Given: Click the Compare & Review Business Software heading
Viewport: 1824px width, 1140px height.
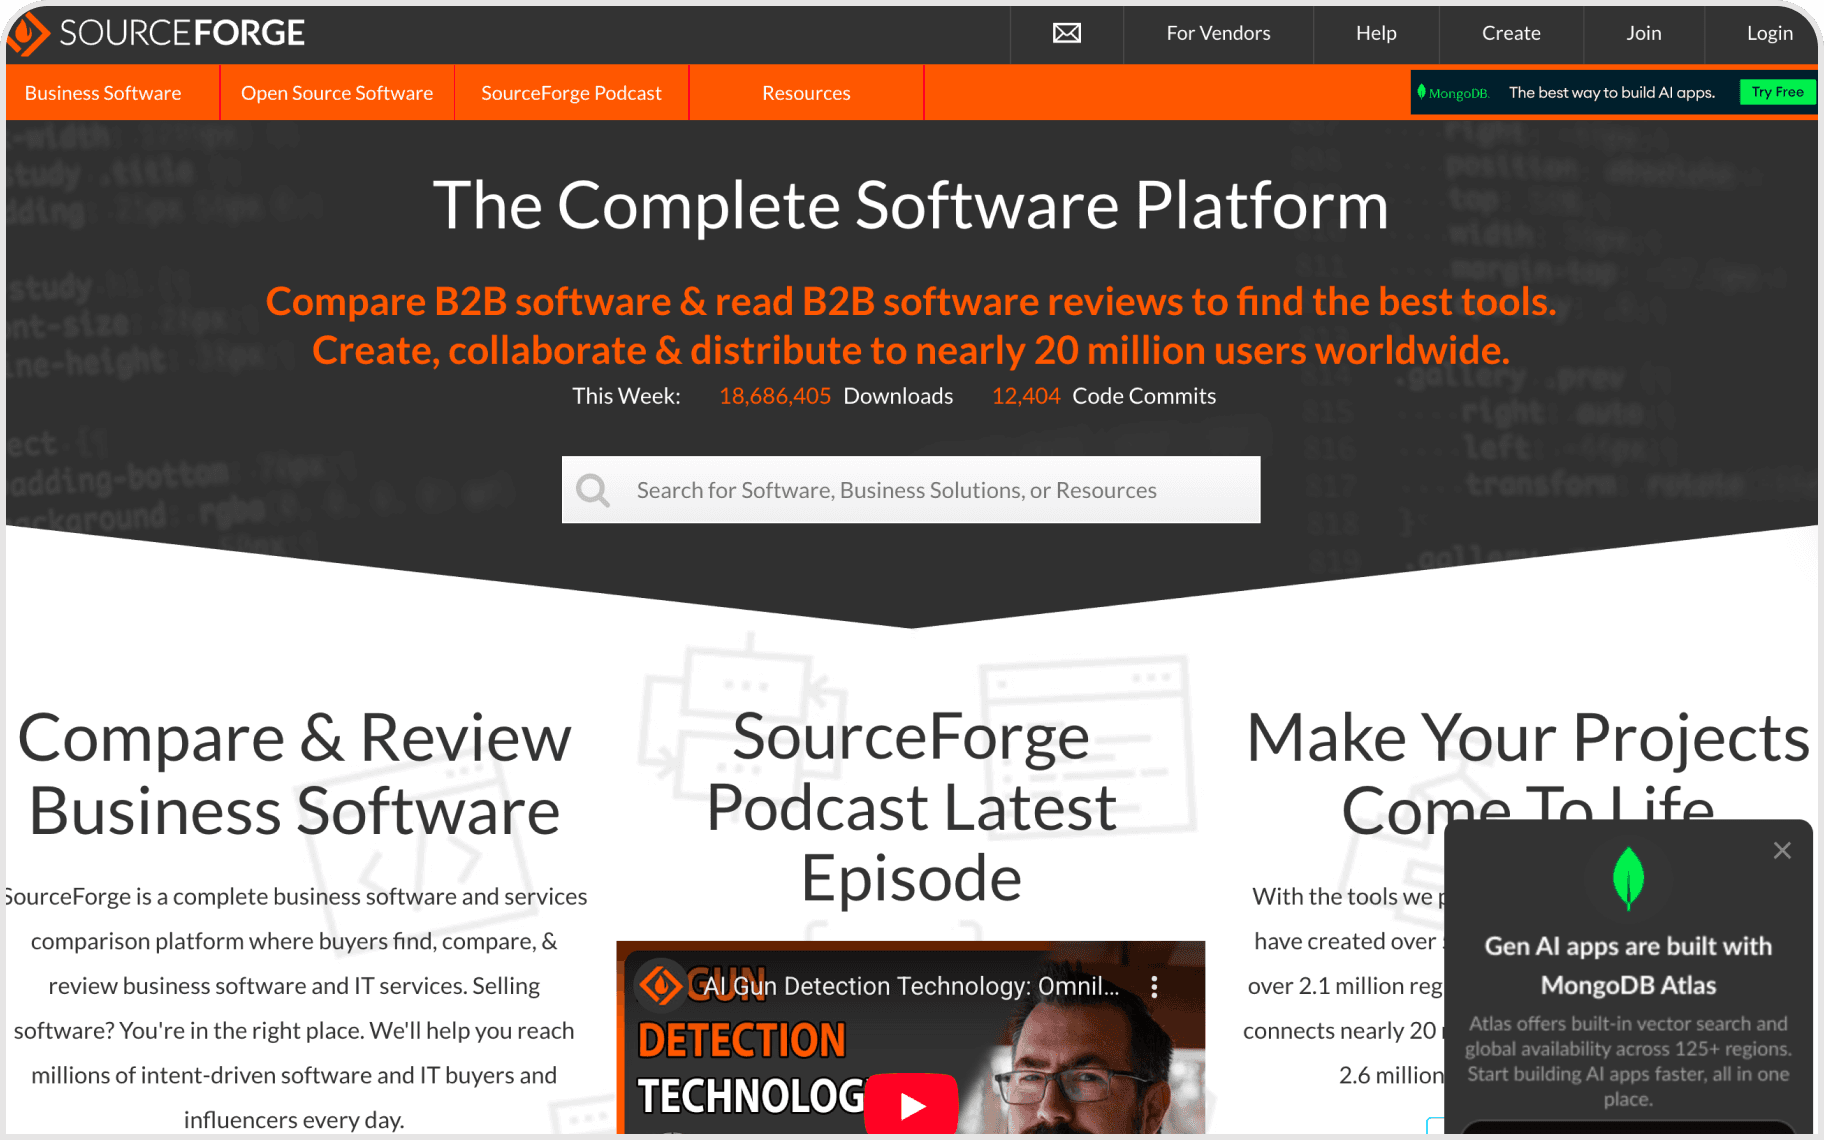Looking at the screenshot, I should tap(295, 773).
